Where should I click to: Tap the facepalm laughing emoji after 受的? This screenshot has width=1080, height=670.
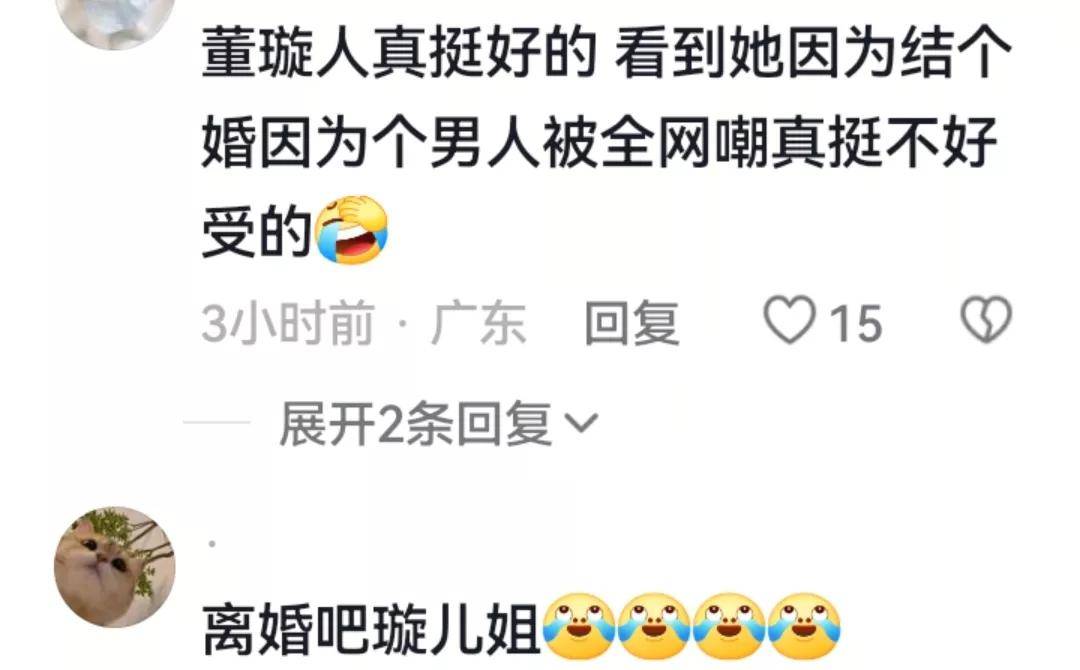tap(351, 230)
